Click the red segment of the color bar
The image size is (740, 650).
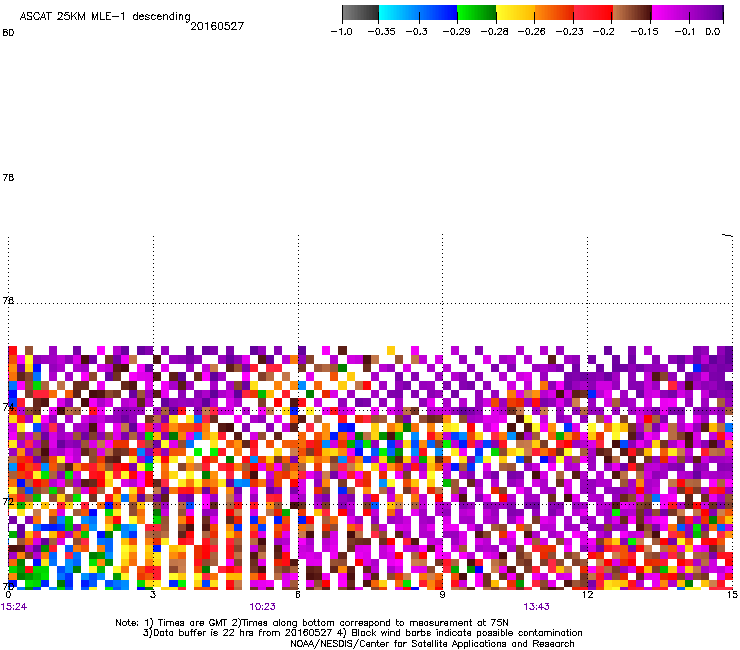pyautogui.click(x=593, y=13)
